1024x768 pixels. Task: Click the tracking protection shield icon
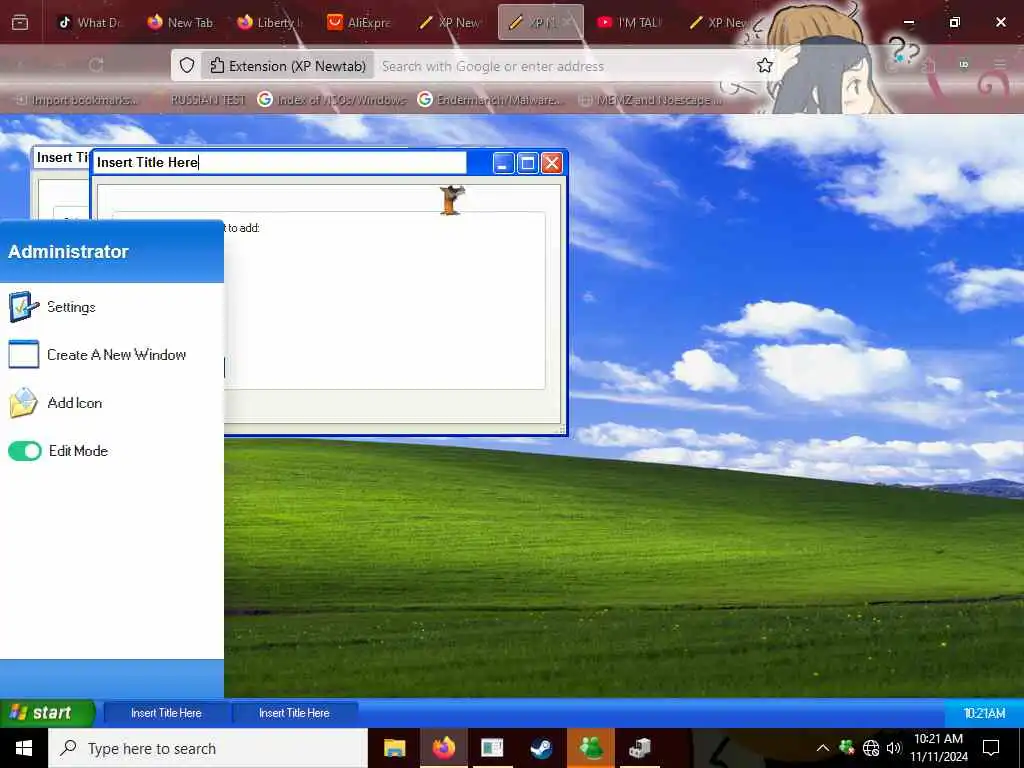(187, 65)
